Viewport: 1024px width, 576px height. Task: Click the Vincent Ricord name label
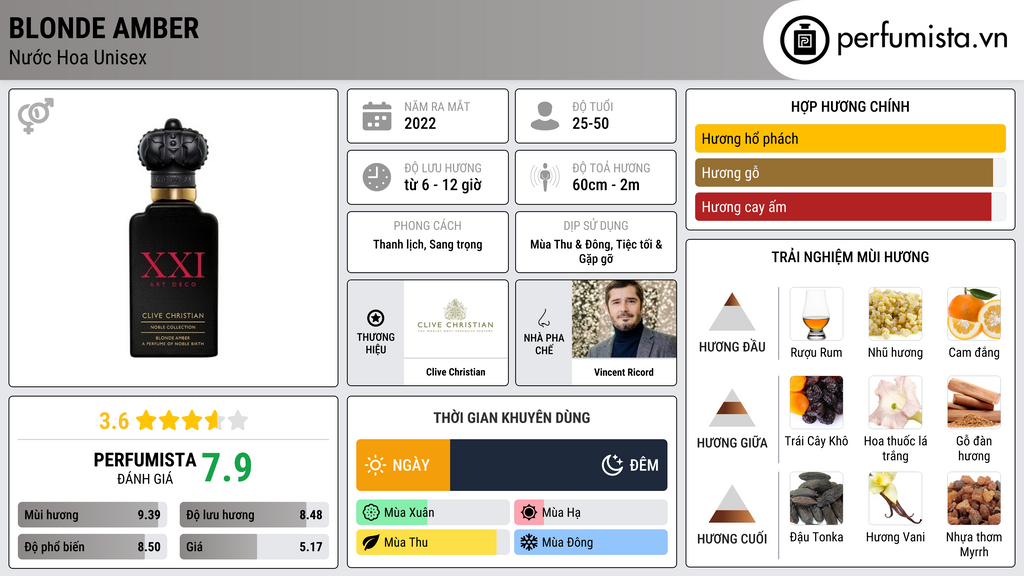click(624, 372)
